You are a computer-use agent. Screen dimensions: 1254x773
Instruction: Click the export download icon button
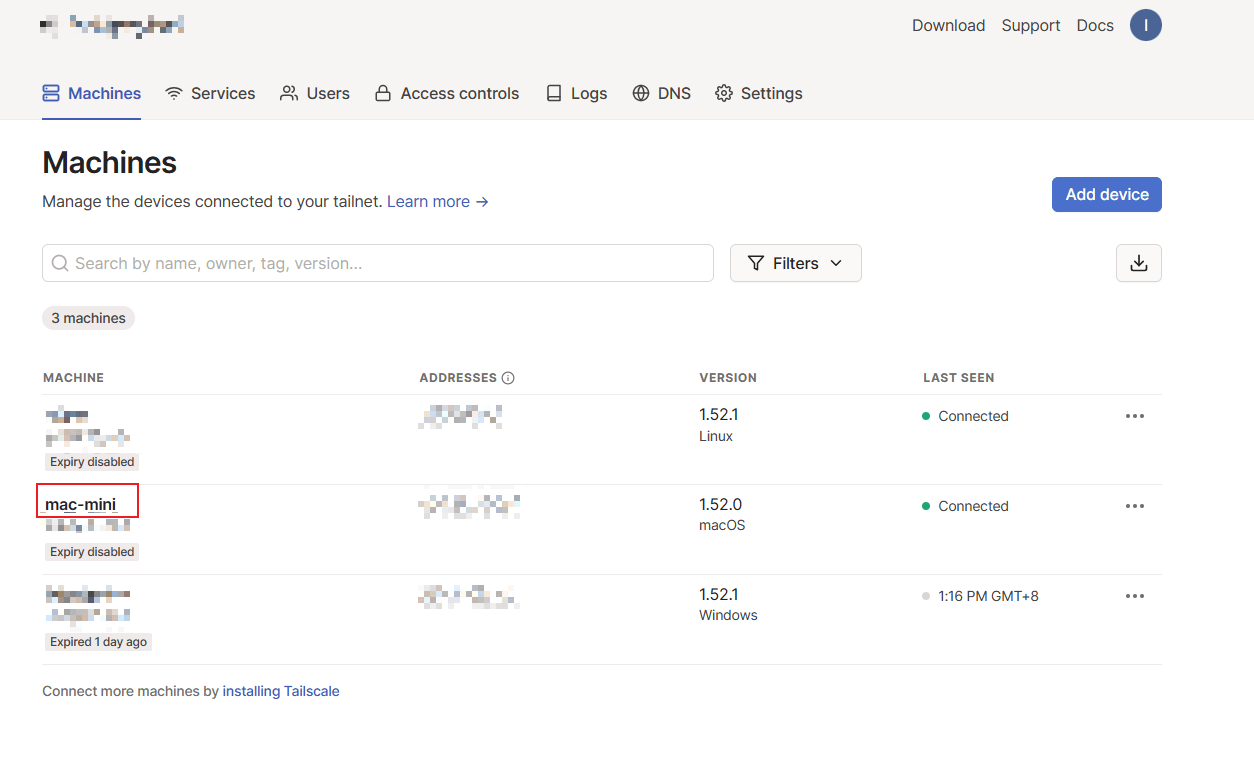pos(1139,263)
